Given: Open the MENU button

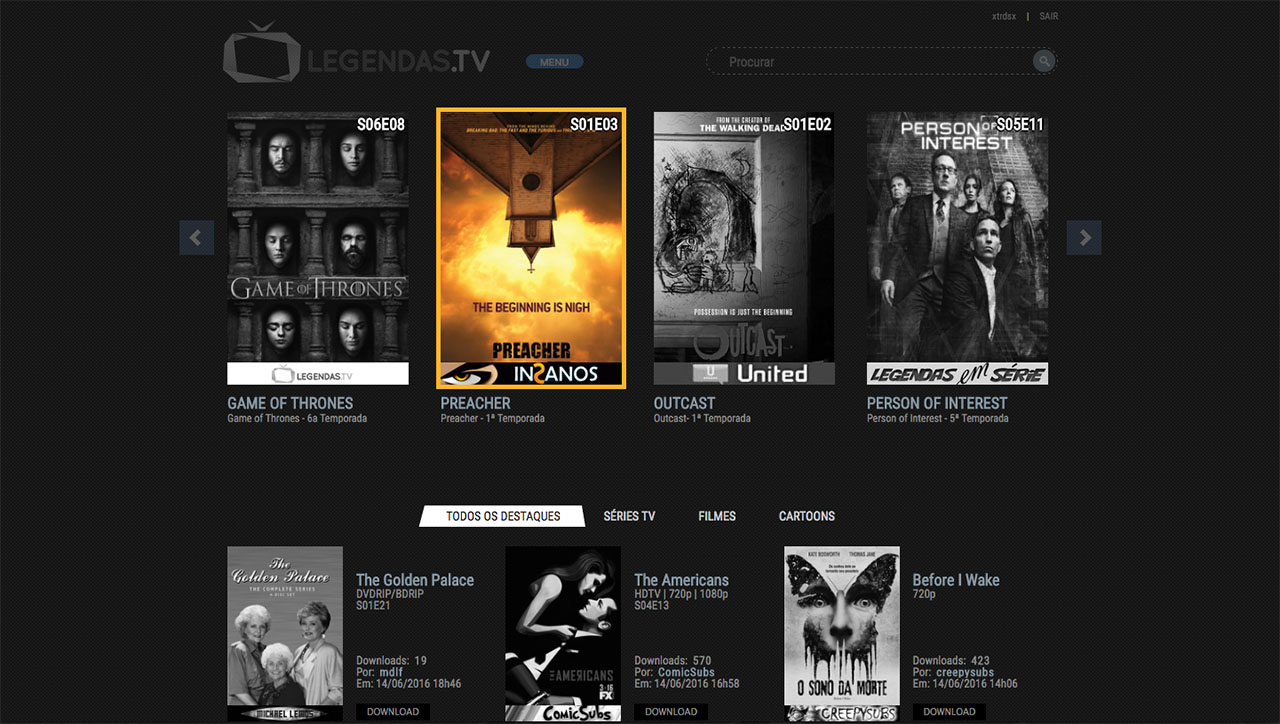Looking at the screenshot, I should click(554, 62).
